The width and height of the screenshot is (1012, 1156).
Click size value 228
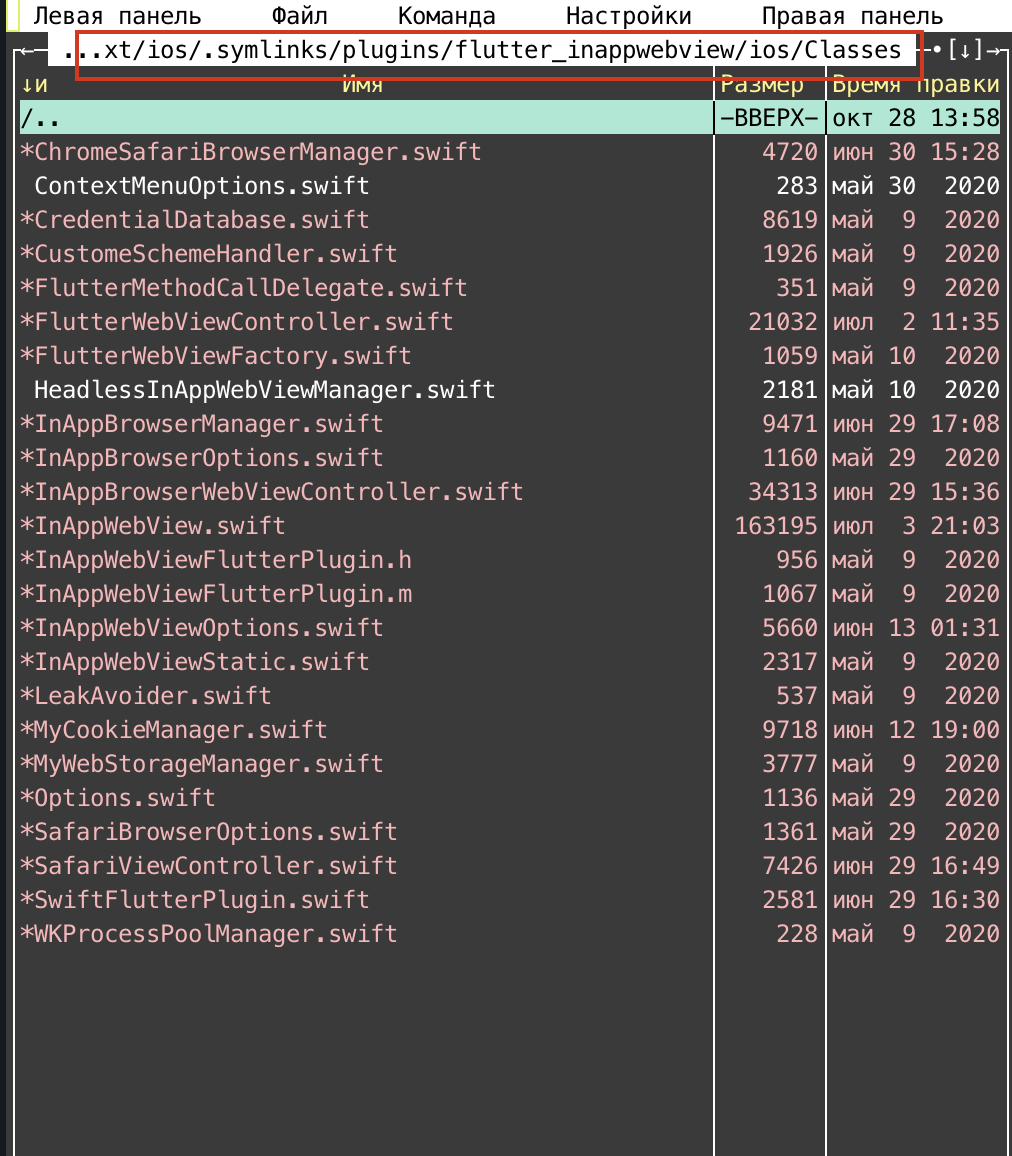(797, 933)
